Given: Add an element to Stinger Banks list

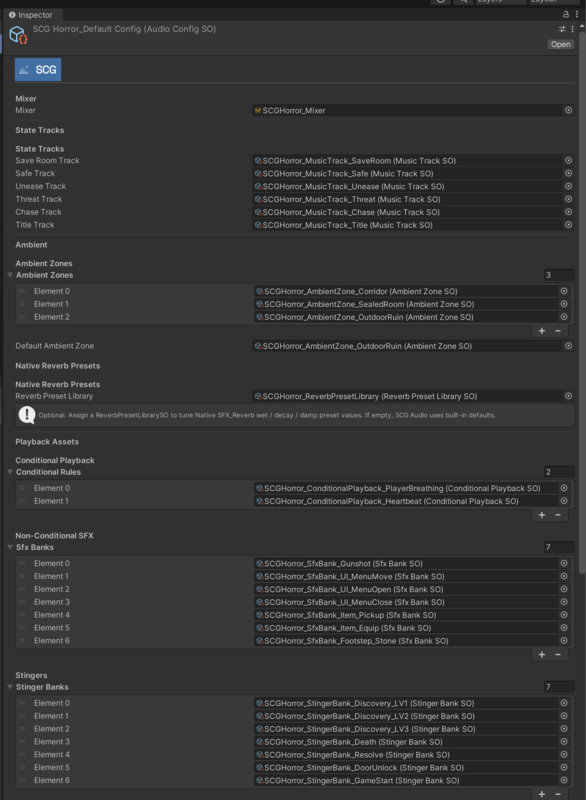Looking at the screenshot, I should (542, 794).
